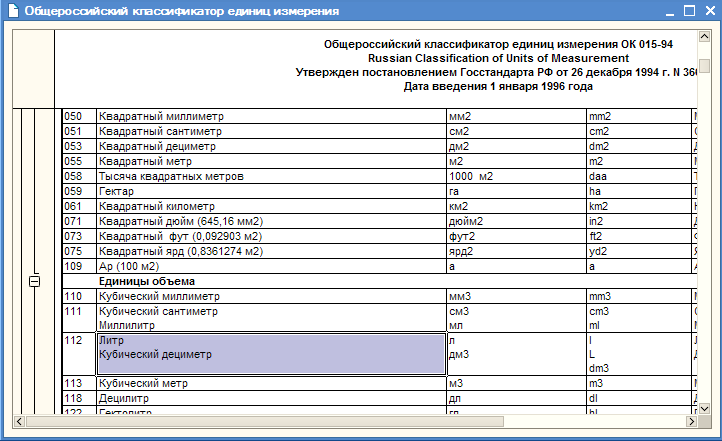Screen dimensions: 722x441
Task: Select the cell Квадратный дюйм (645,16 мм2)
Action: tap(271, 221)
